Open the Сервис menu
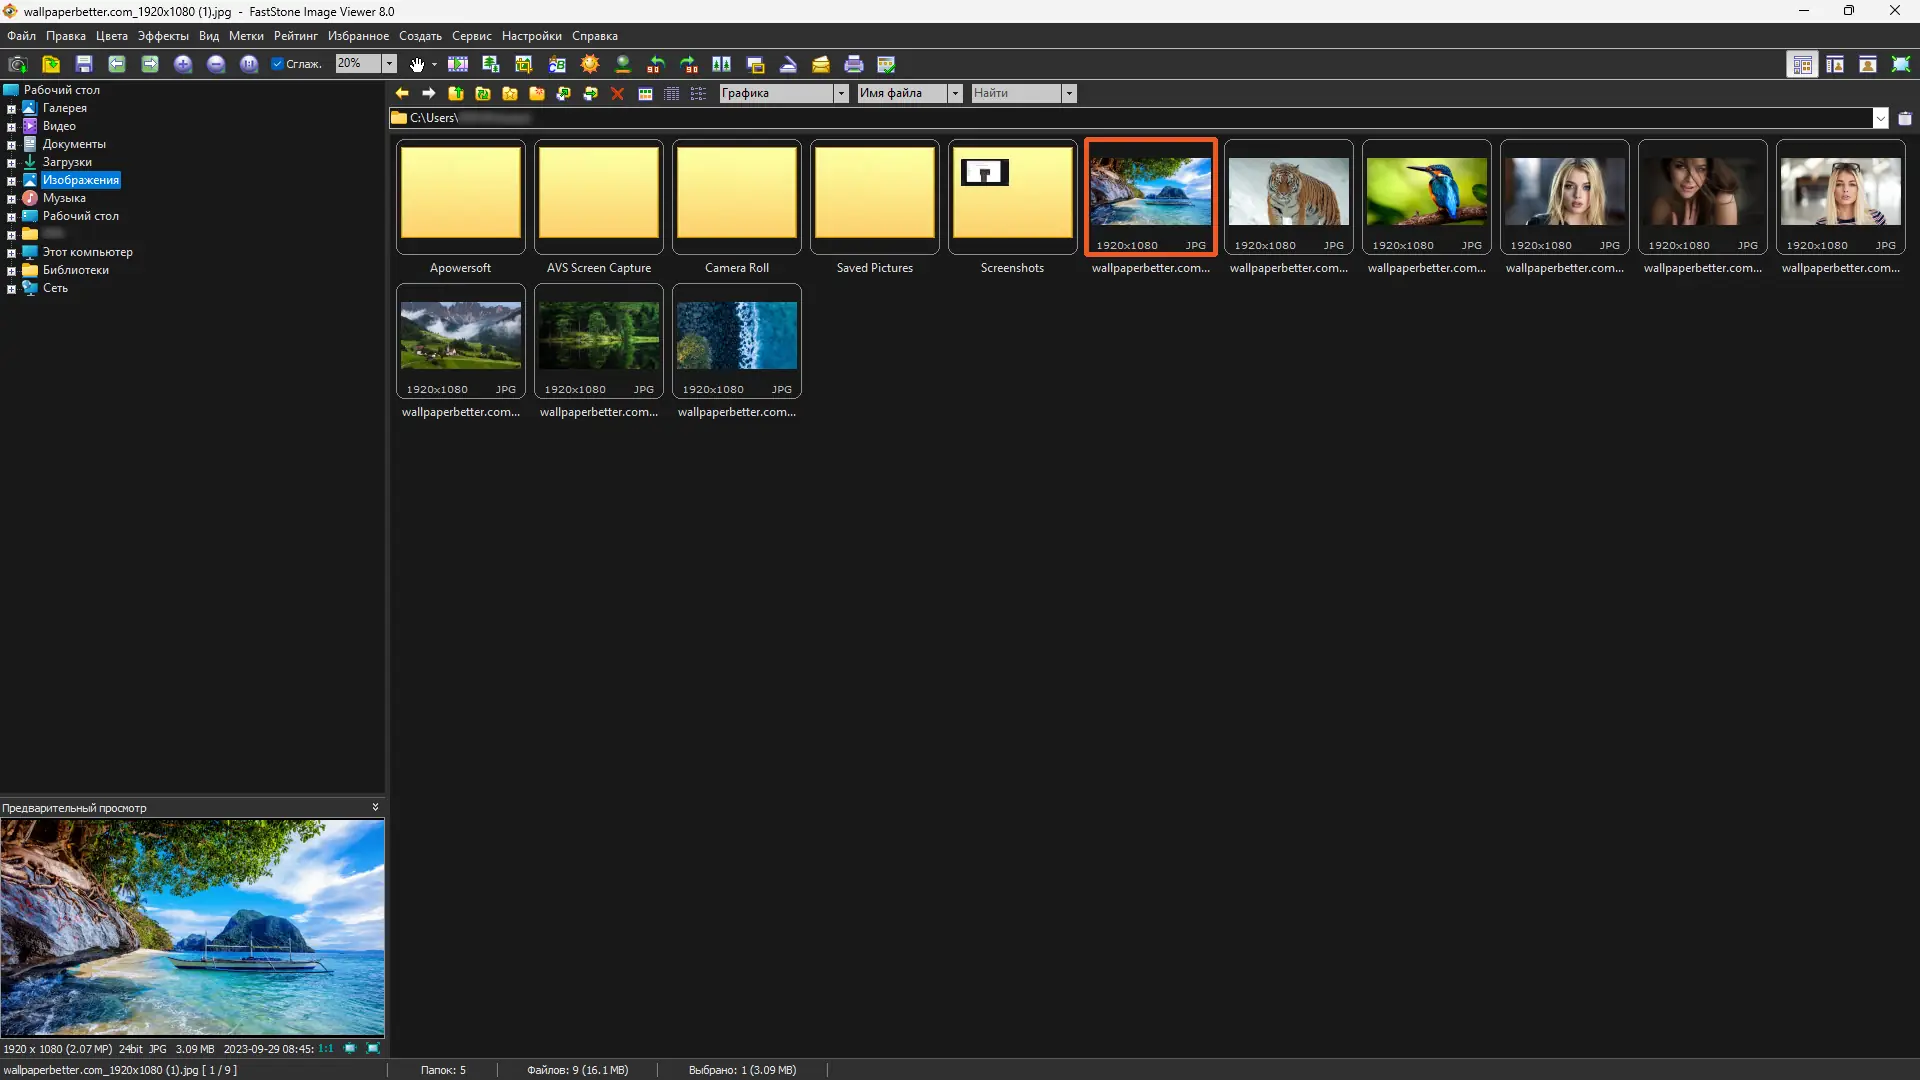Viewport: 1920px width, 1080px height. [x=471, y=36]
